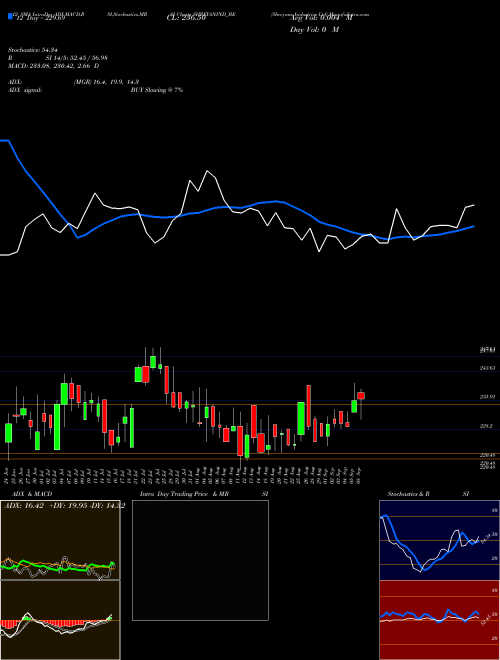The height and width of the screenshot is (660, 500).
Task: Click the 'Avg Vol: 0.004 M' text
Action: click(321, 18)
